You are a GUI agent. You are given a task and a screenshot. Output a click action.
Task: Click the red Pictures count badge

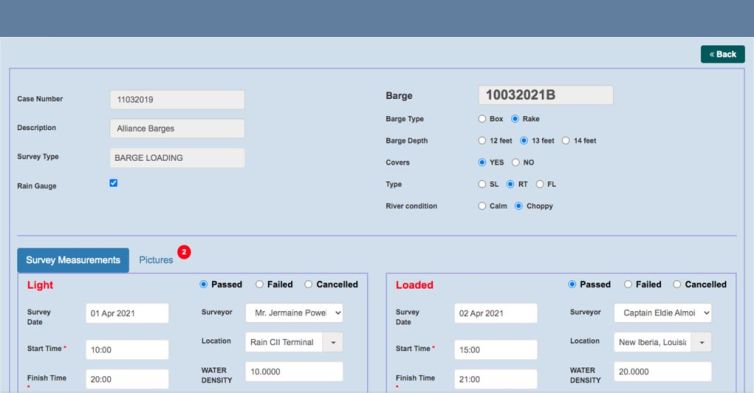[184, 252]
